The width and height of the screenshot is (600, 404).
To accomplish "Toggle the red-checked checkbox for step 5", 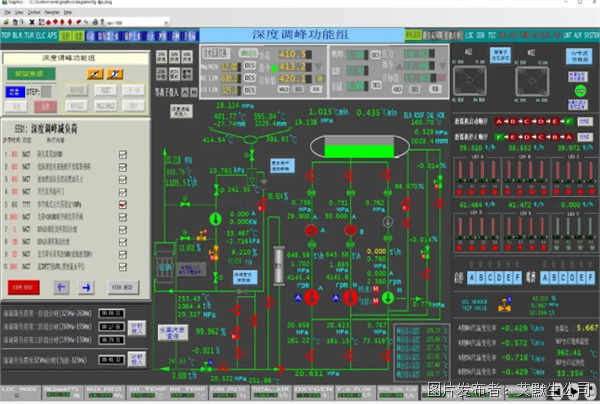I will click(123, 205).
